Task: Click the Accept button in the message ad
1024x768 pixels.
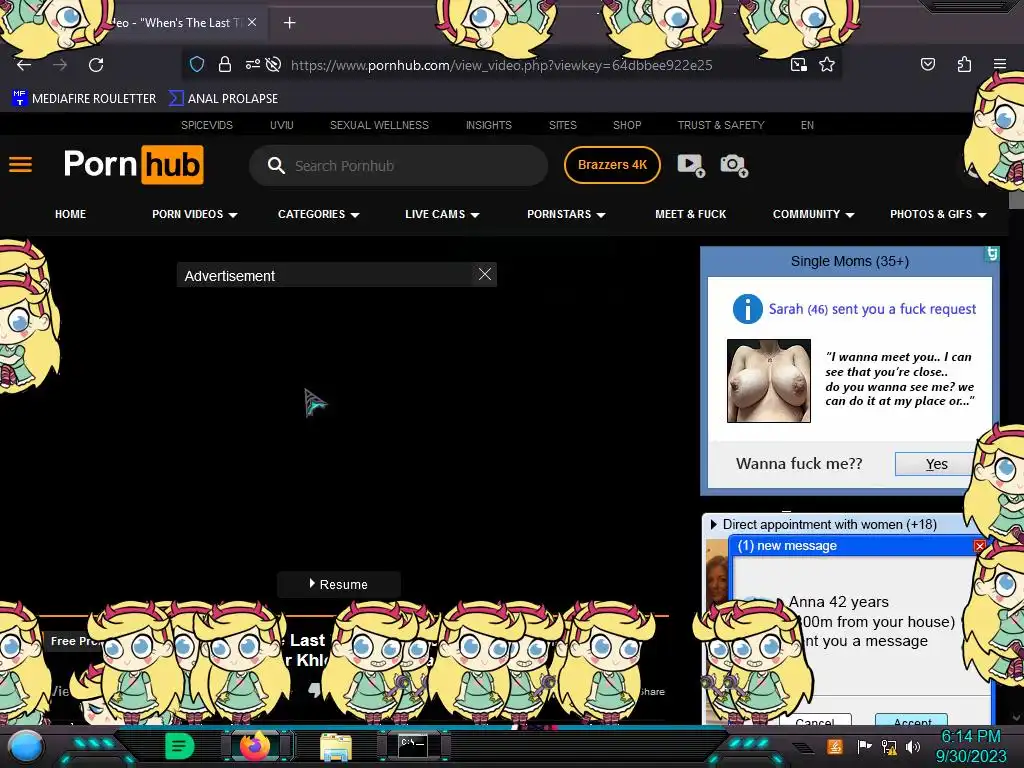Action: (x=912, y=720)
